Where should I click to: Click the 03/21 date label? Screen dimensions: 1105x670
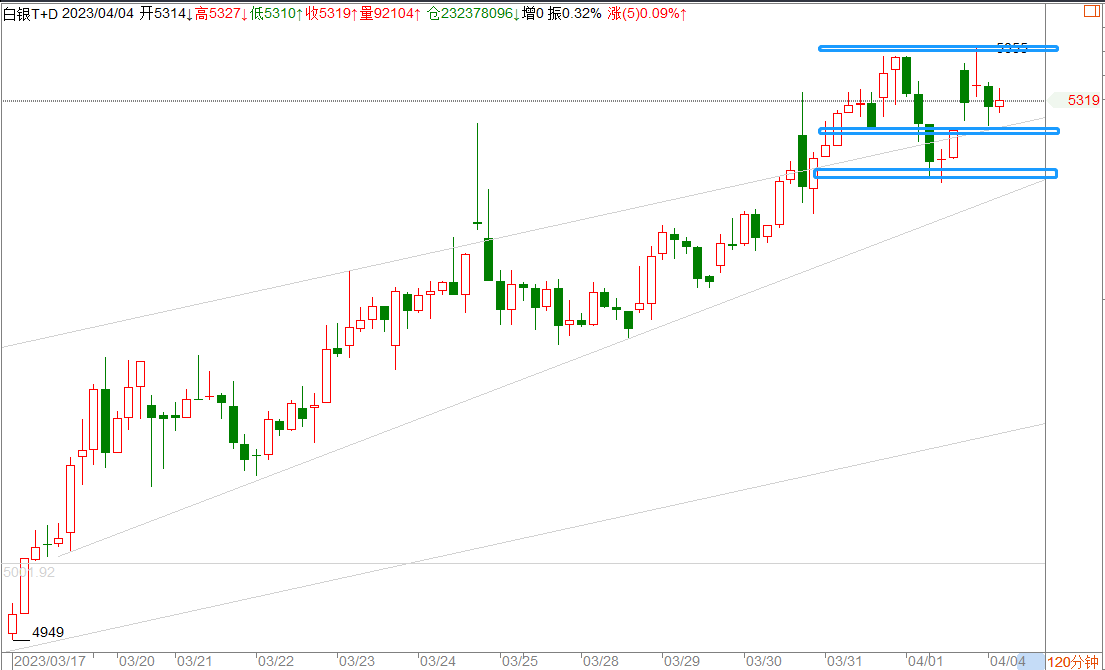195,662
